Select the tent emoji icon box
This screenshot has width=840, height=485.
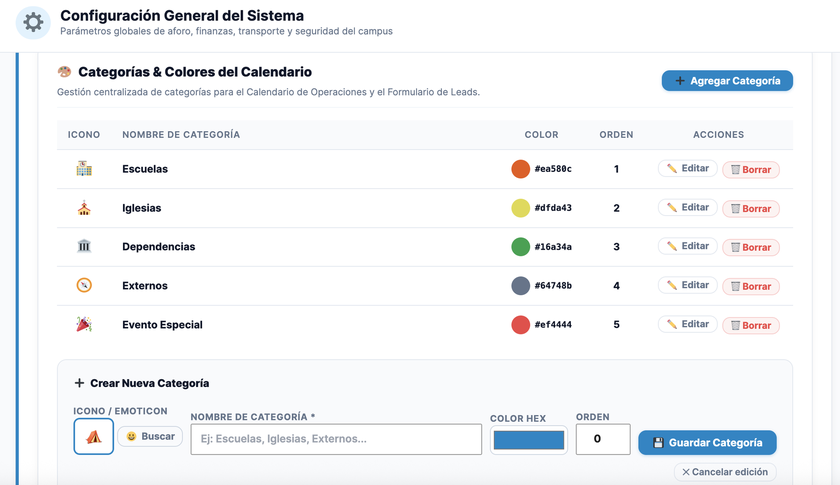(94, 436)
